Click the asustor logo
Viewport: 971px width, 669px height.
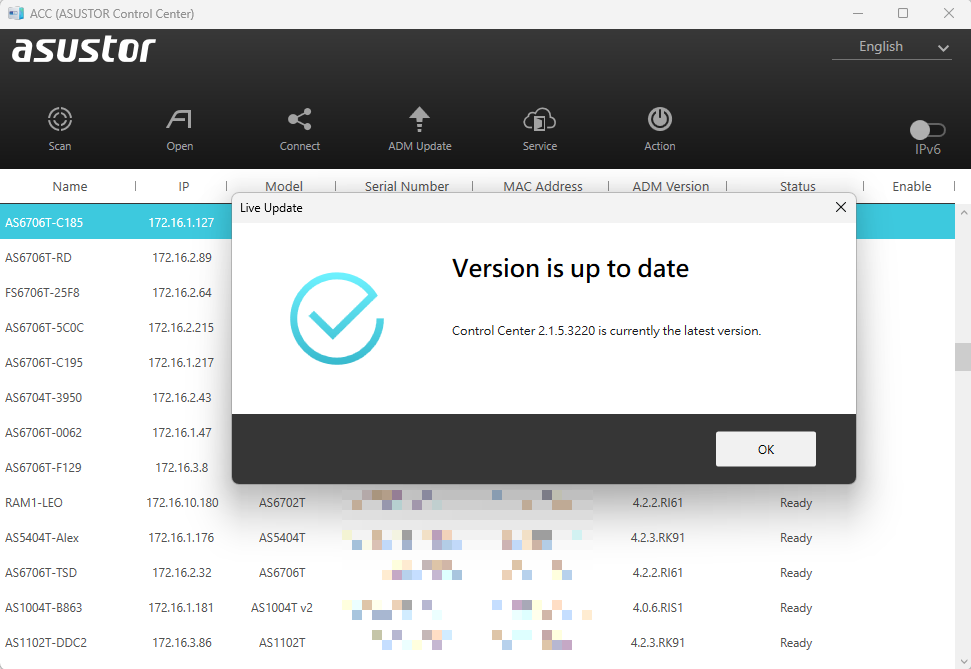click(x=84, y=49)
